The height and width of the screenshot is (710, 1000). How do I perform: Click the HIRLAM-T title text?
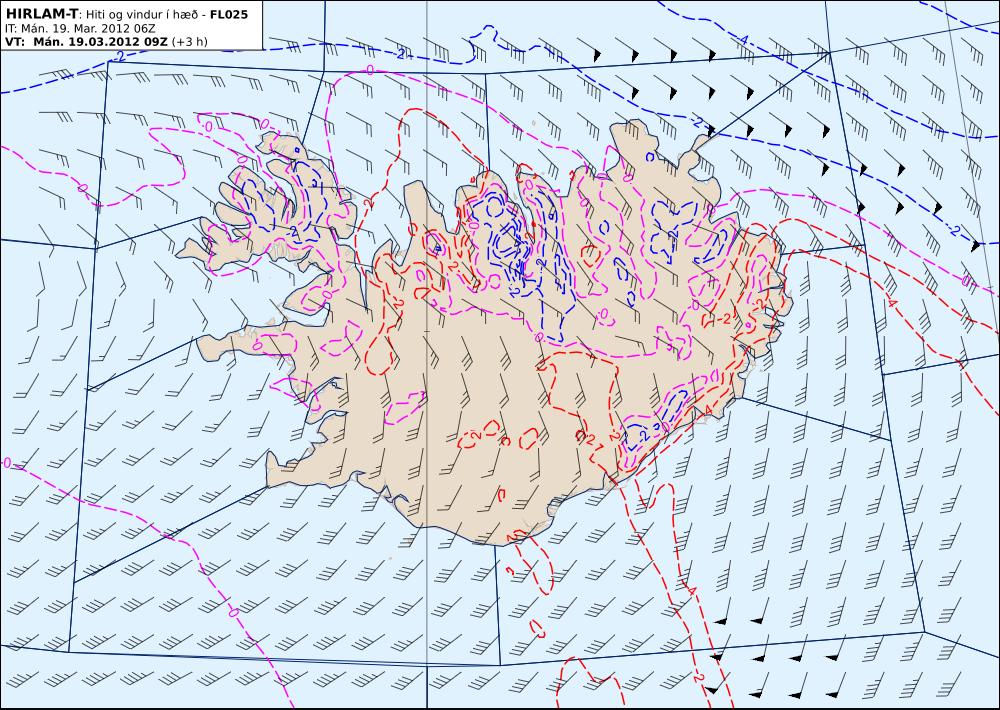pyautogui.click(x=41, y=14)
